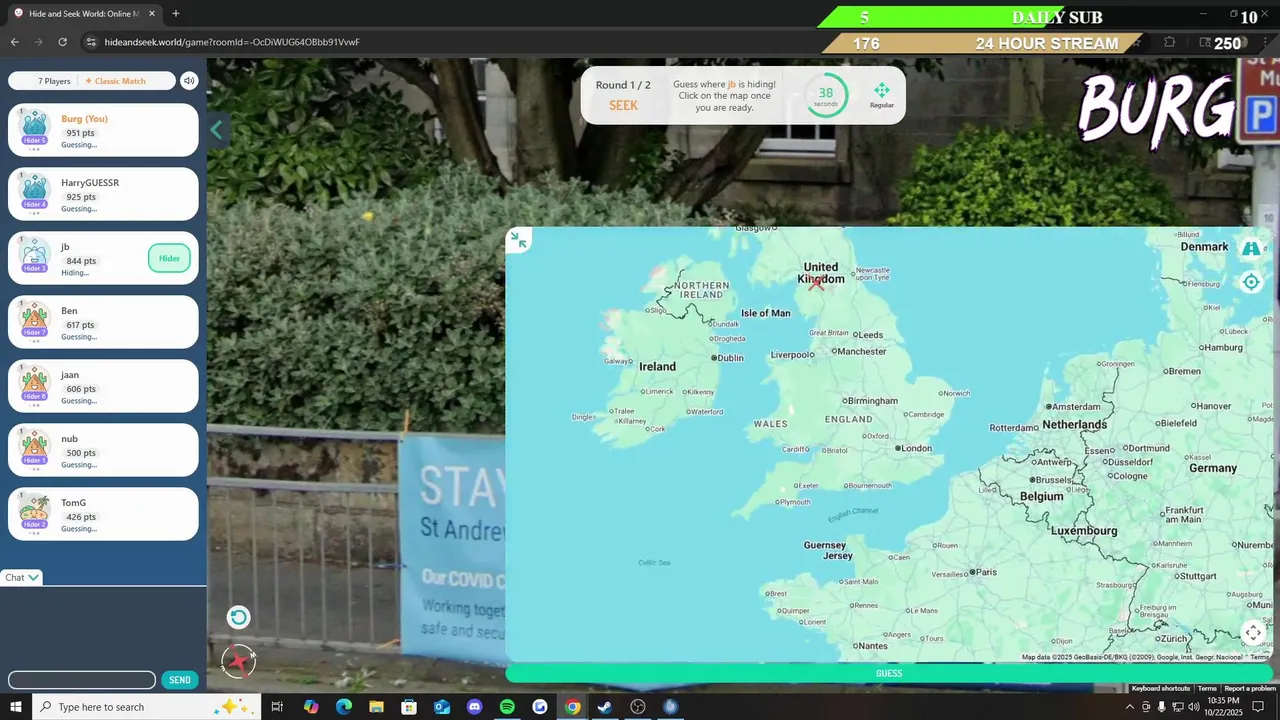
Task: Switch the map to road layer icon
Action: point(1251,248)
